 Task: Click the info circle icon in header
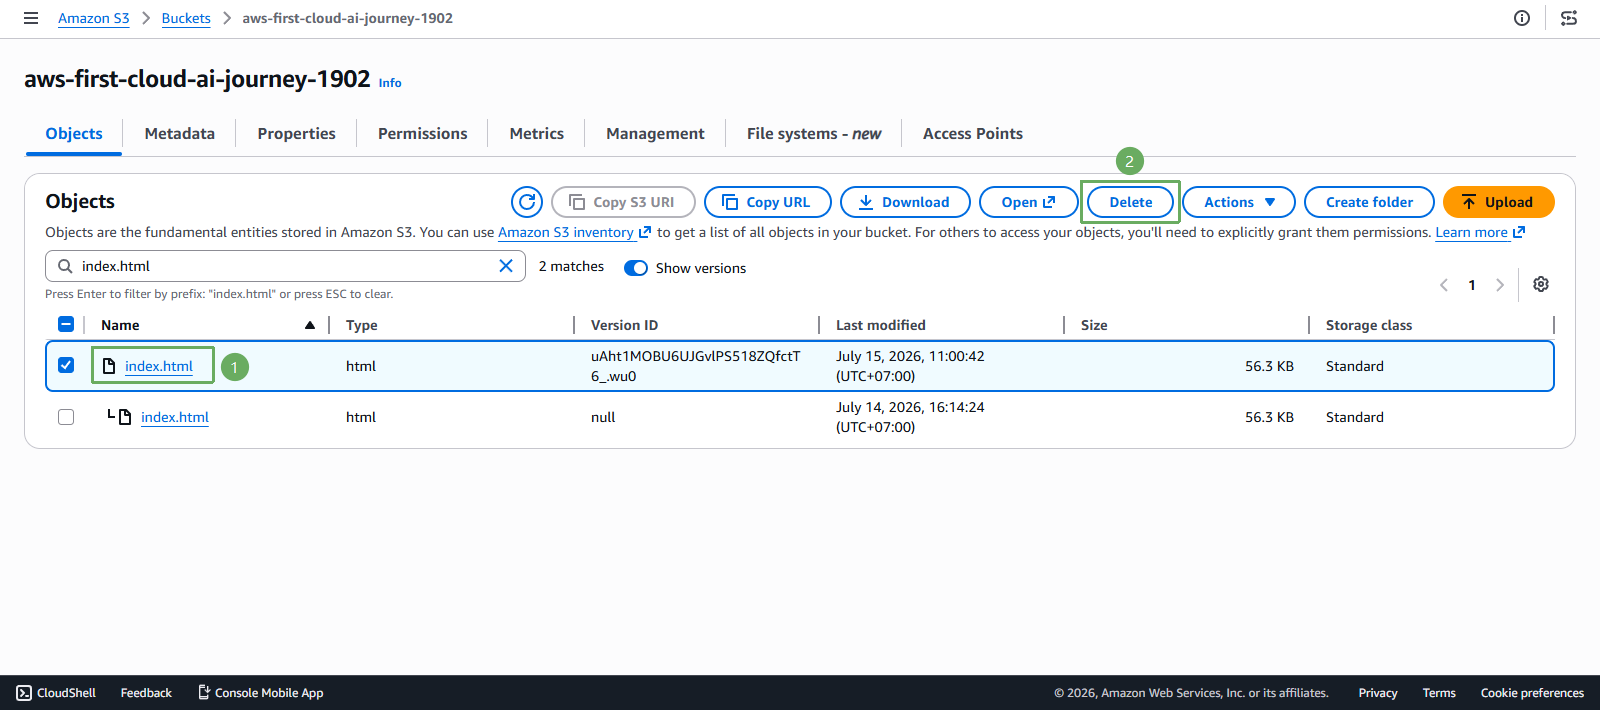[1522, 18]
